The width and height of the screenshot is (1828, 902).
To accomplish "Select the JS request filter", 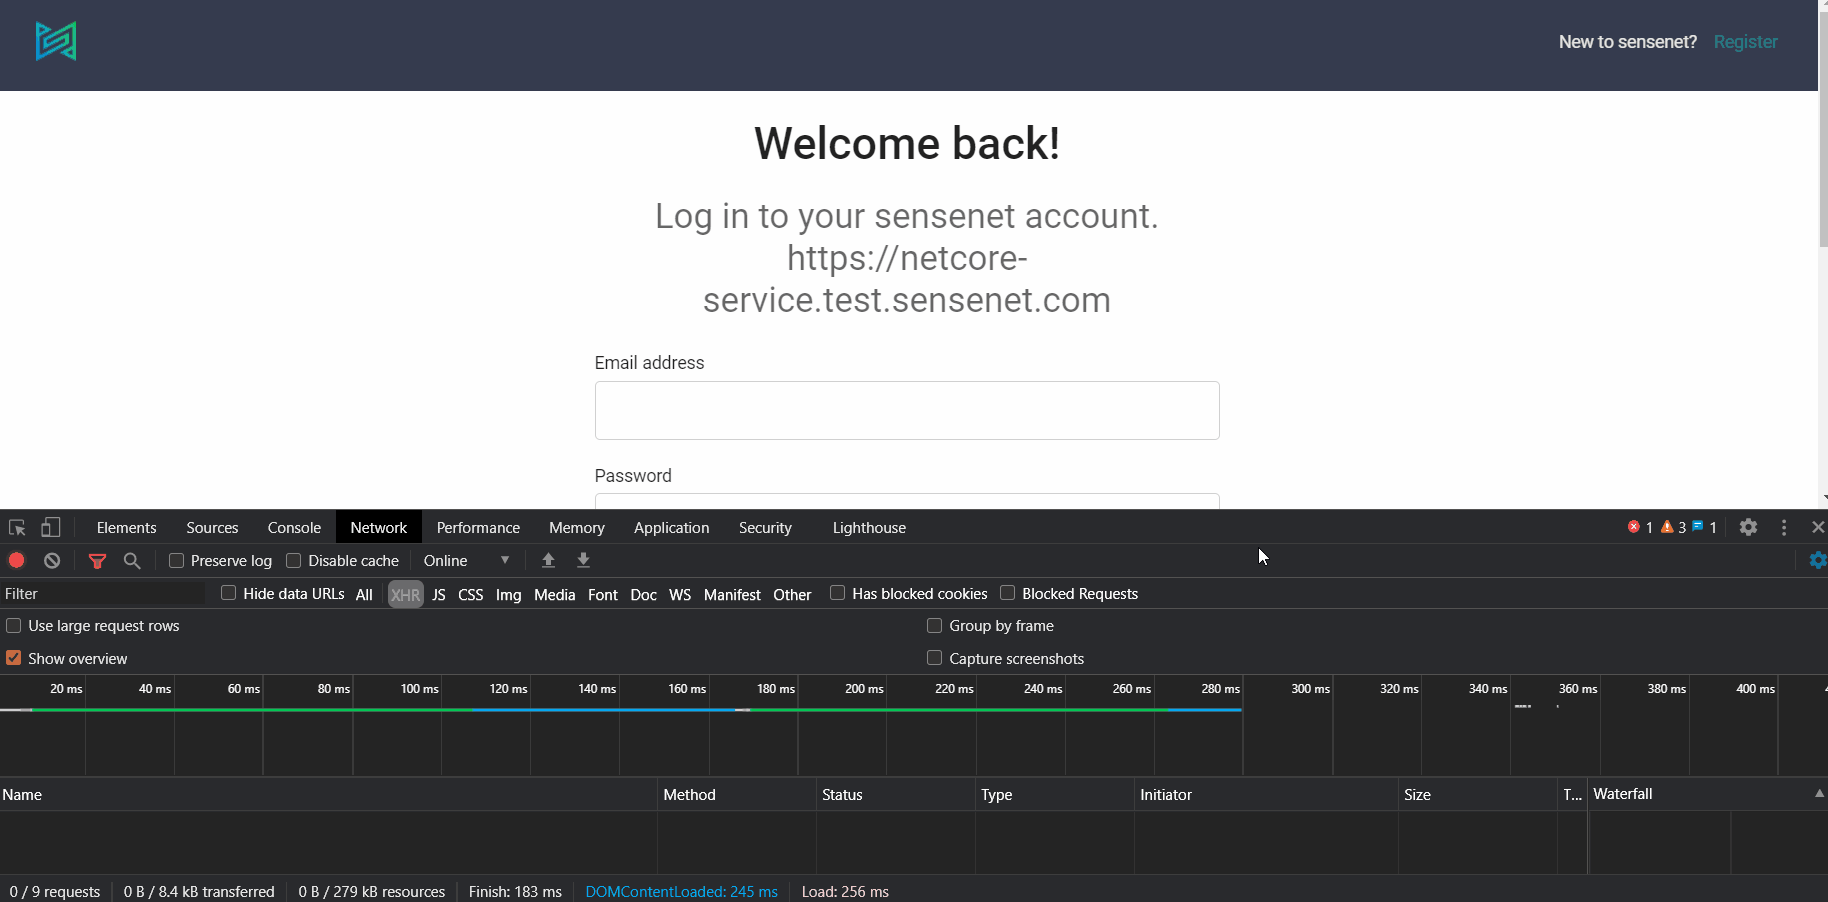I will pos(438,594).
